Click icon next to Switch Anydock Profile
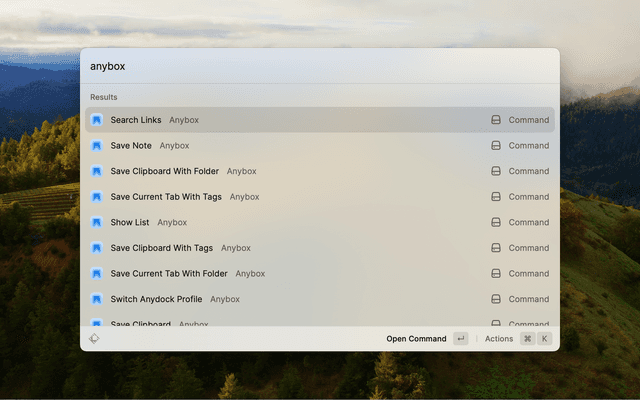This screenshot has height=400, width=640. click(97, 299)
